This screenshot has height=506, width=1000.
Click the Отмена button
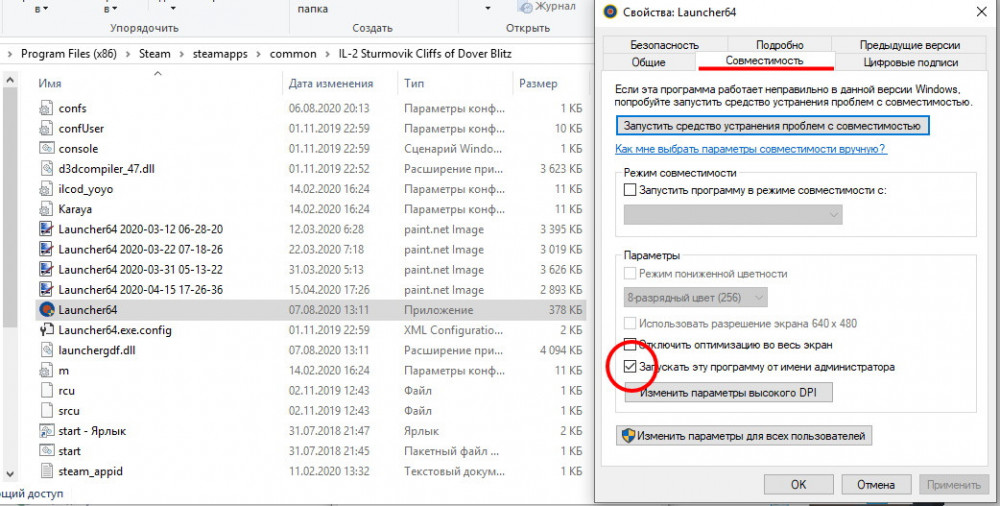coord(876,485)
